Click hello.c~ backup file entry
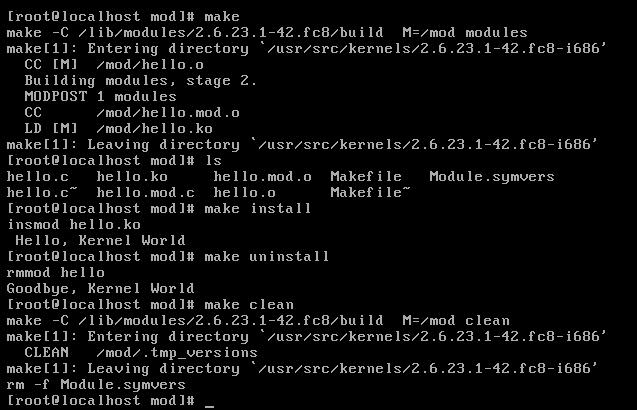The image size is (637, 410). [42, 193]
